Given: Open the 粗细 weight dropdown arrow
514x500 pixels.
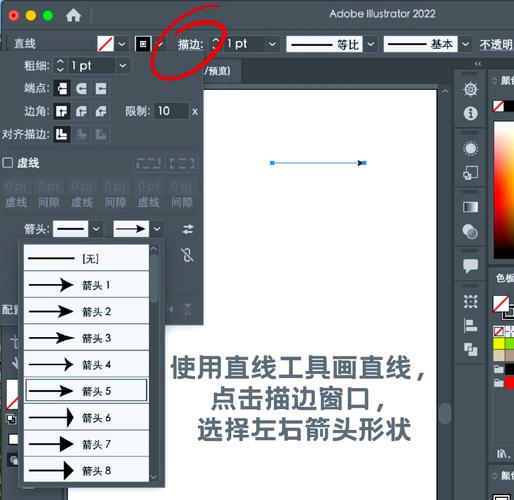Looking at the screenshot, I should pyautogui.click(x=123, y=66).
